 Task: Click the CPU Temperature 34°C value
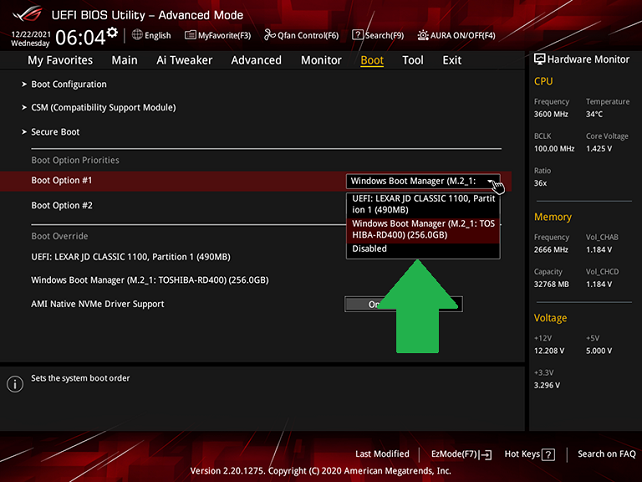(x=594, y=114)
